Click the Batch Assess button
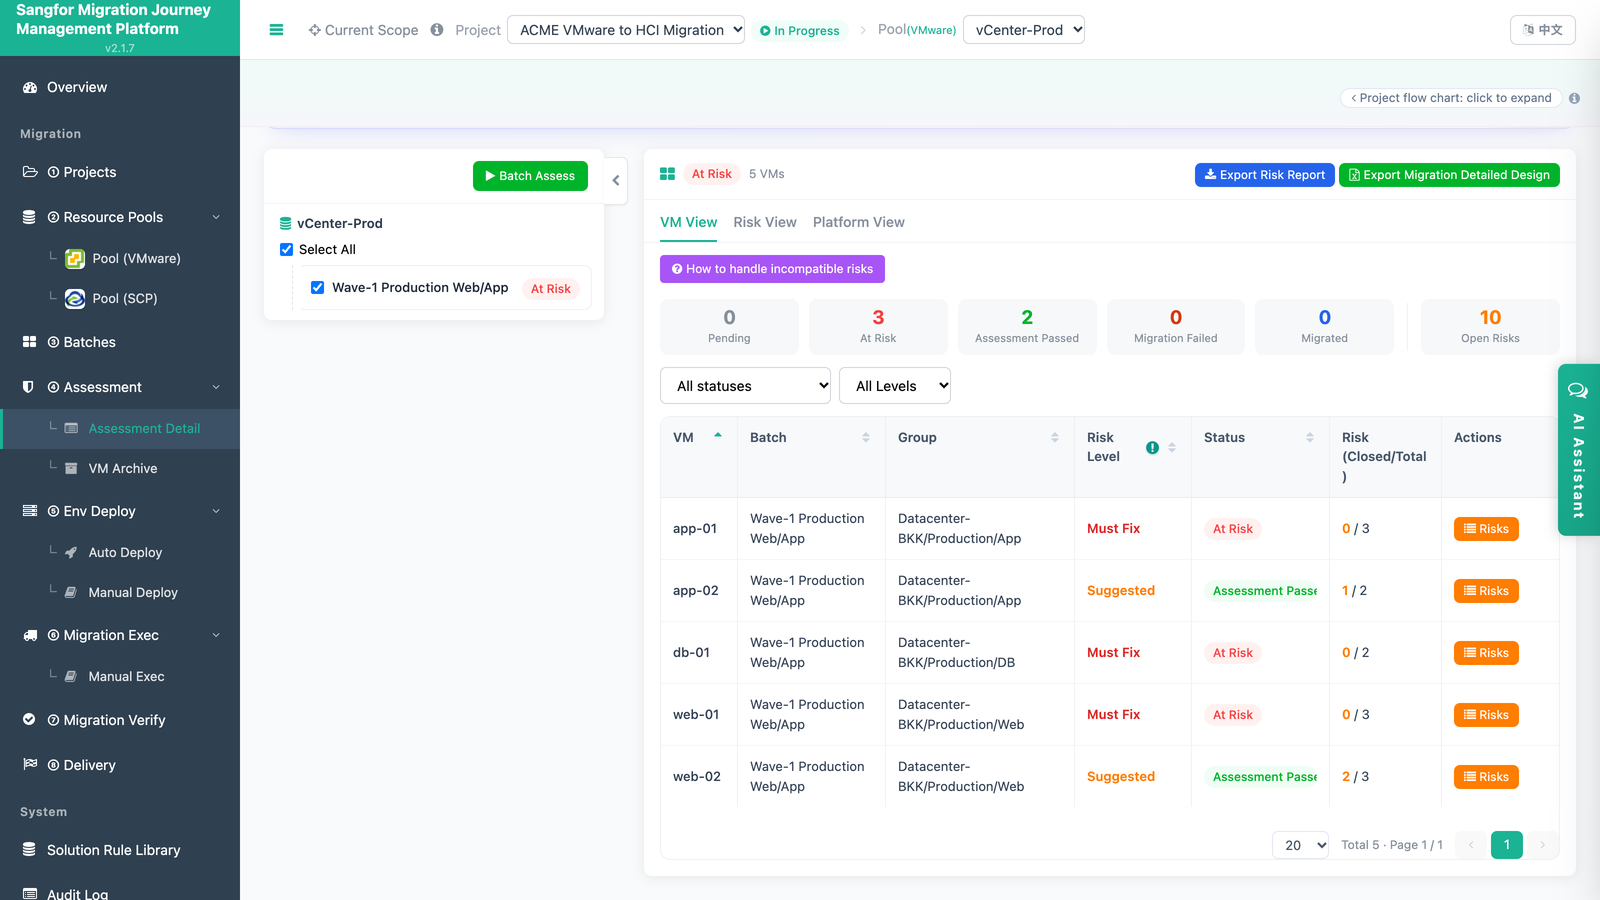Viewport: 1600px width, 900px height. 530,176
